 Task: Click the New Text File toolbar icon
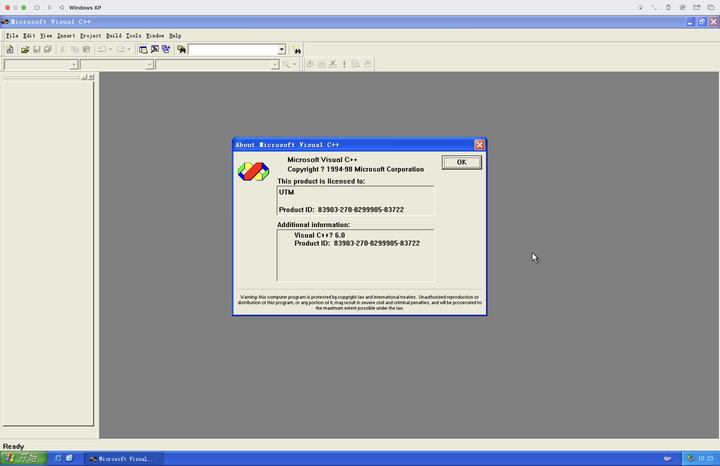coord(10,50)
